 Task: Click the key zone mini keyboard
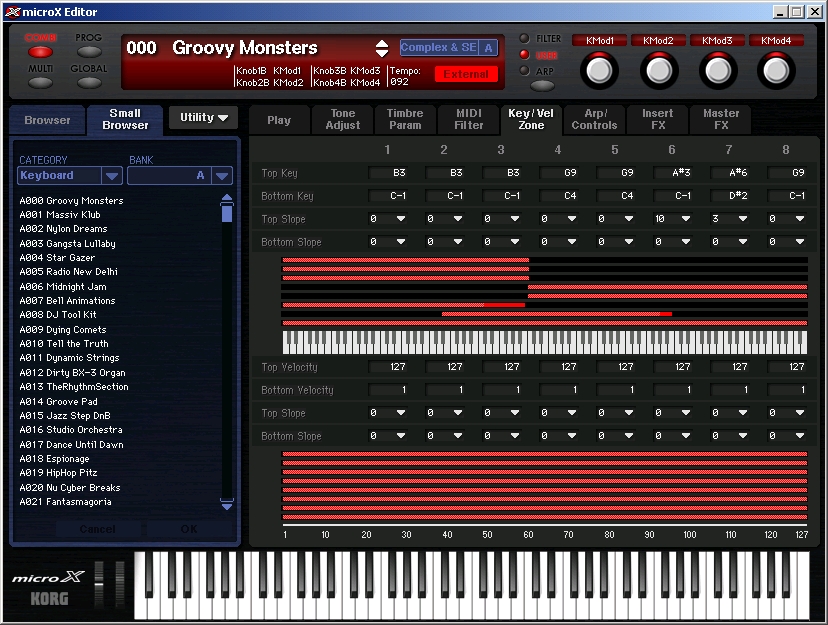(544, 342)
